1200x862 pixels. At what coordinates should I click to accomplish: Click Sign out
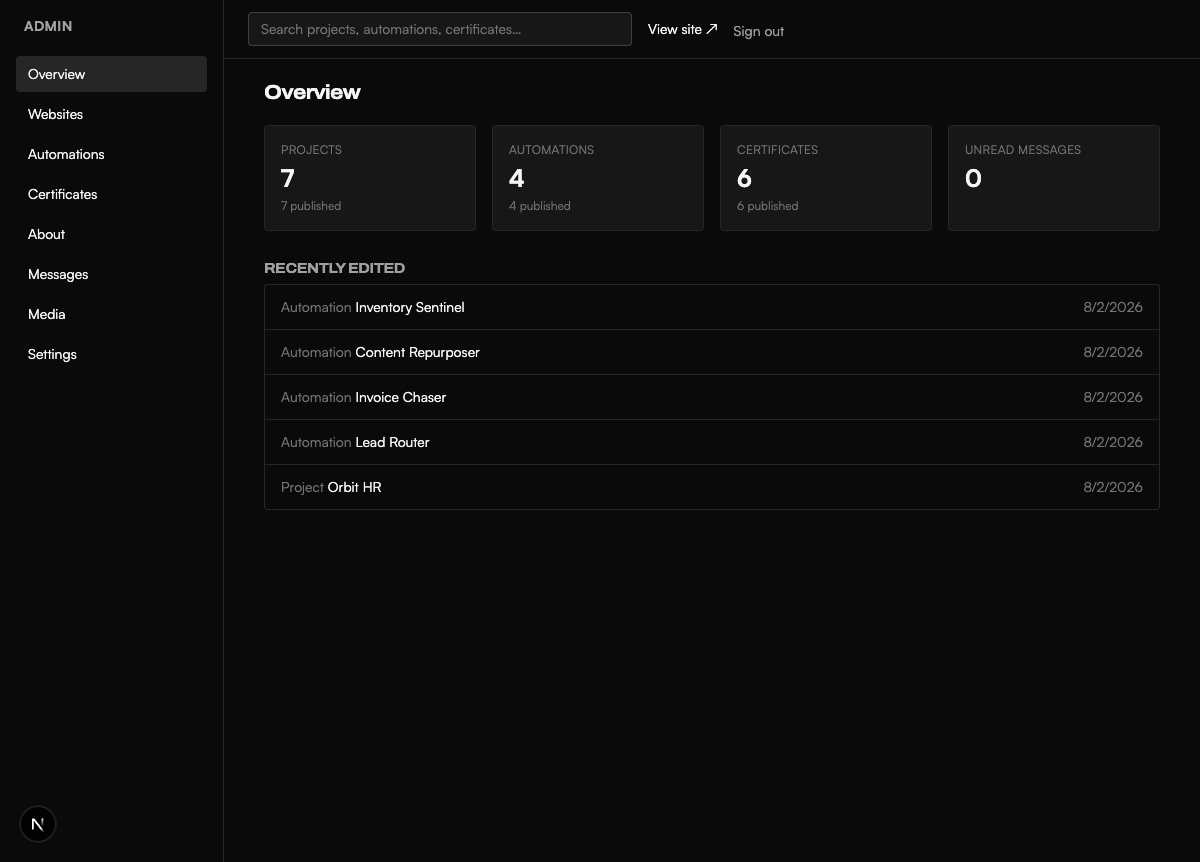tap(758, 31)
